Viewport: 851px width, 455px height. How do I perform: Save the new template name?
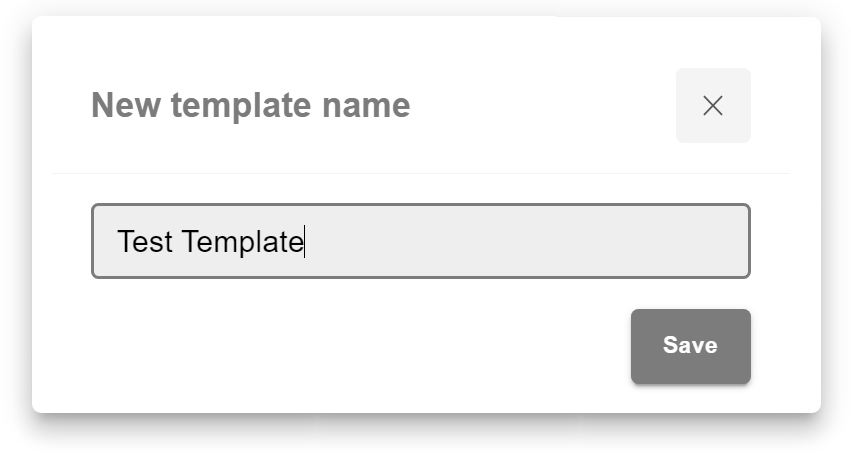pyautogui.click(x=690, y=346)
